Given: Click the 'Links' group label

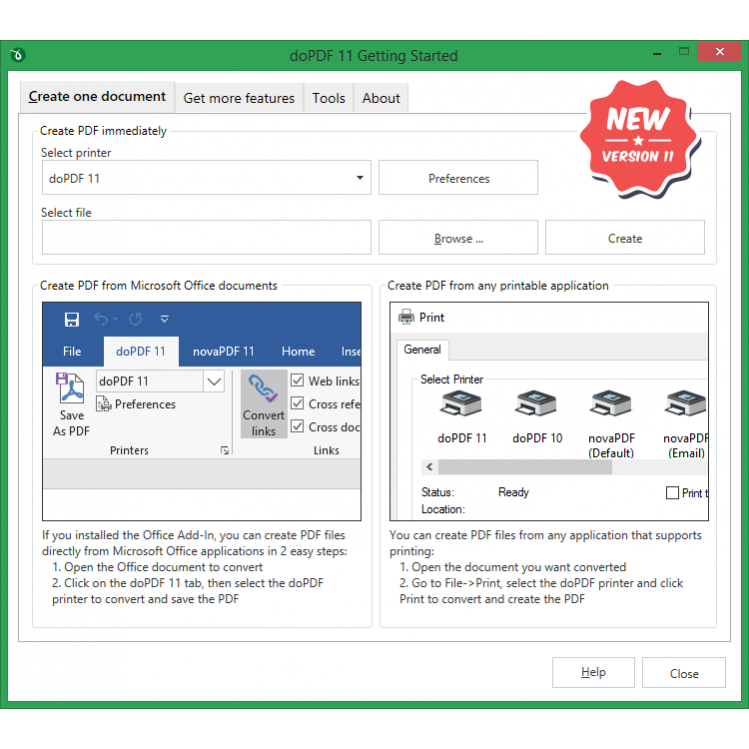Looking at the screenshot, I should (326, 450).
